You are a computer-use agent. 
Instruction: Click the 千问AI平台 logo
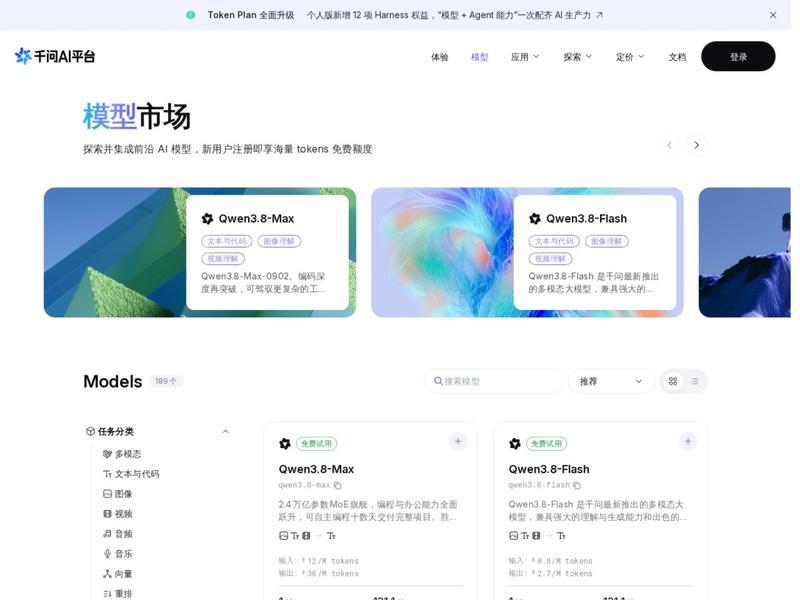coord(55,56)
